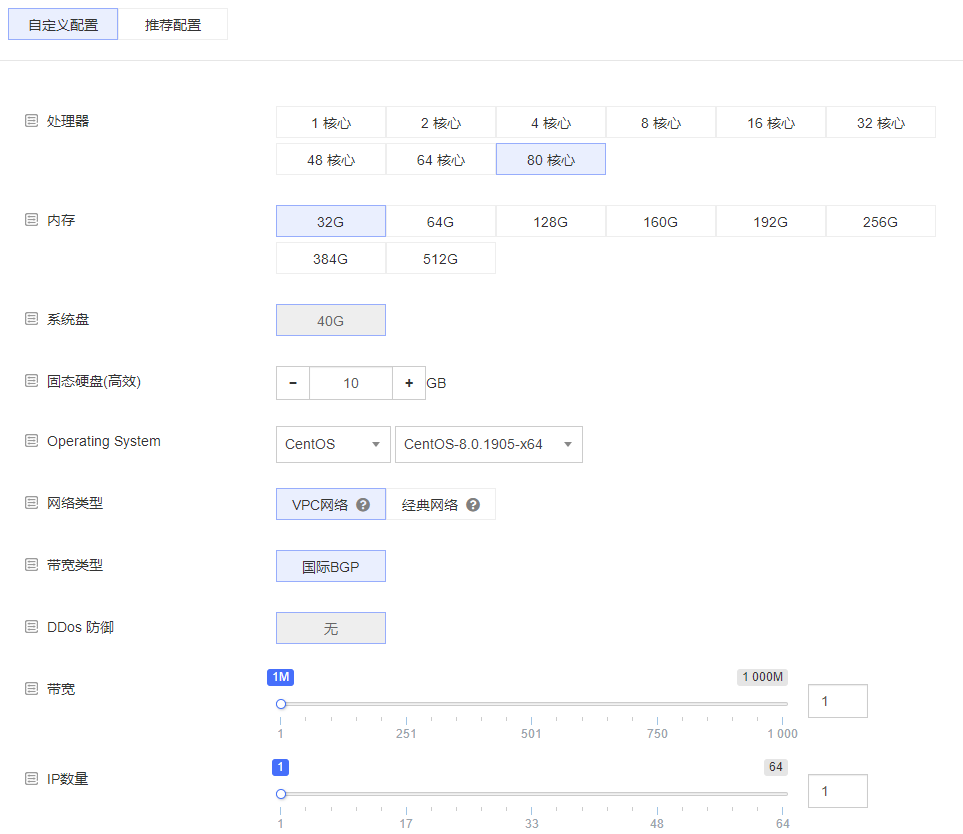Switch network type to 经典网络
The height and width of the screenshot is (834, 963).
(x=440, y=503)
